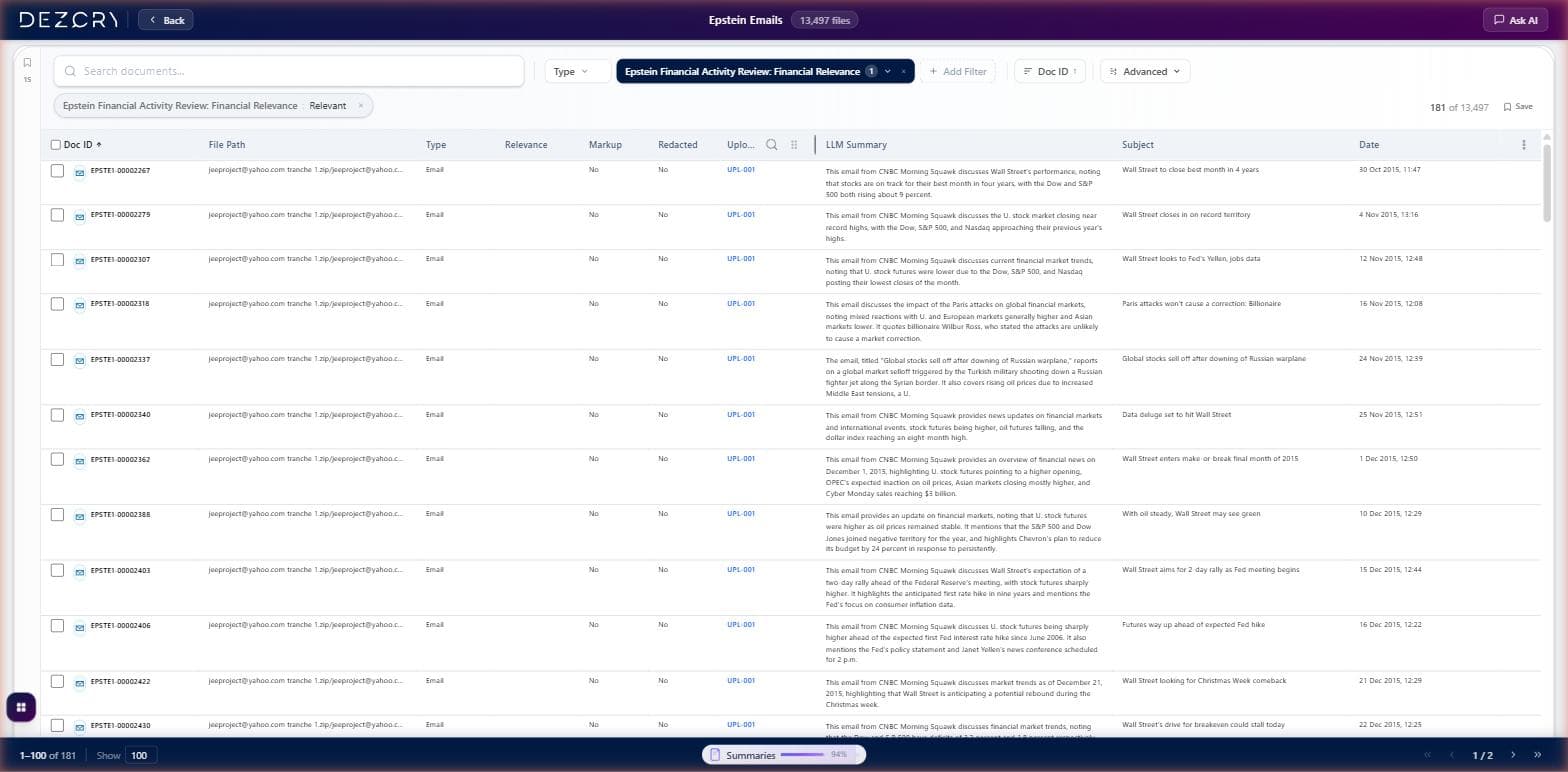The image size is (1568, 772).
Task: Open the bookmarks icon in left sidebar
Action: pos(27,62)
